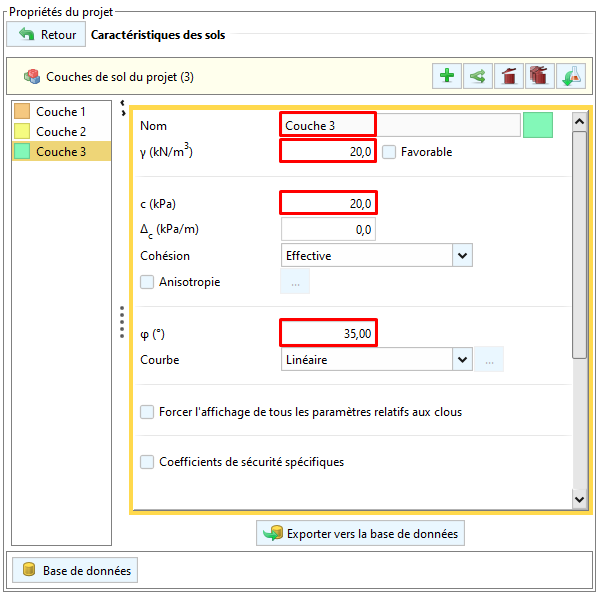
Task: Click the φ (°) input field
Action: pos(328,333)
